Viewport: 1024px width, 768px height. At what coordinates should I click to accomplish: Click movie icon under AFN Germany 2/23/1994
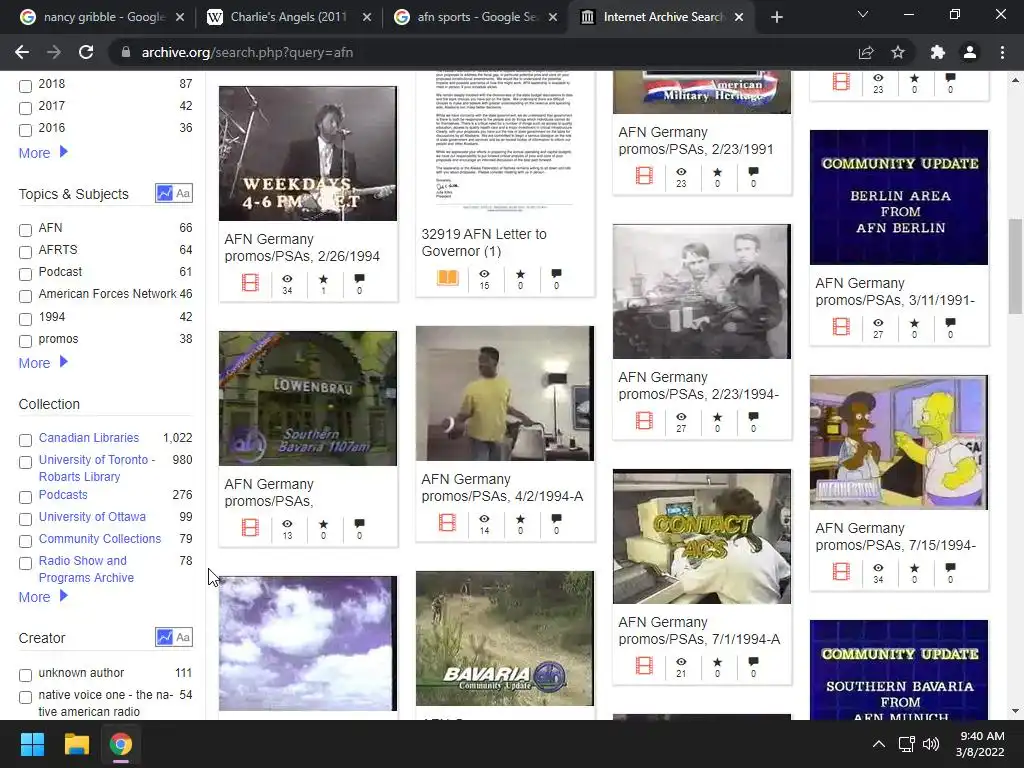click(x=644, y=421)
